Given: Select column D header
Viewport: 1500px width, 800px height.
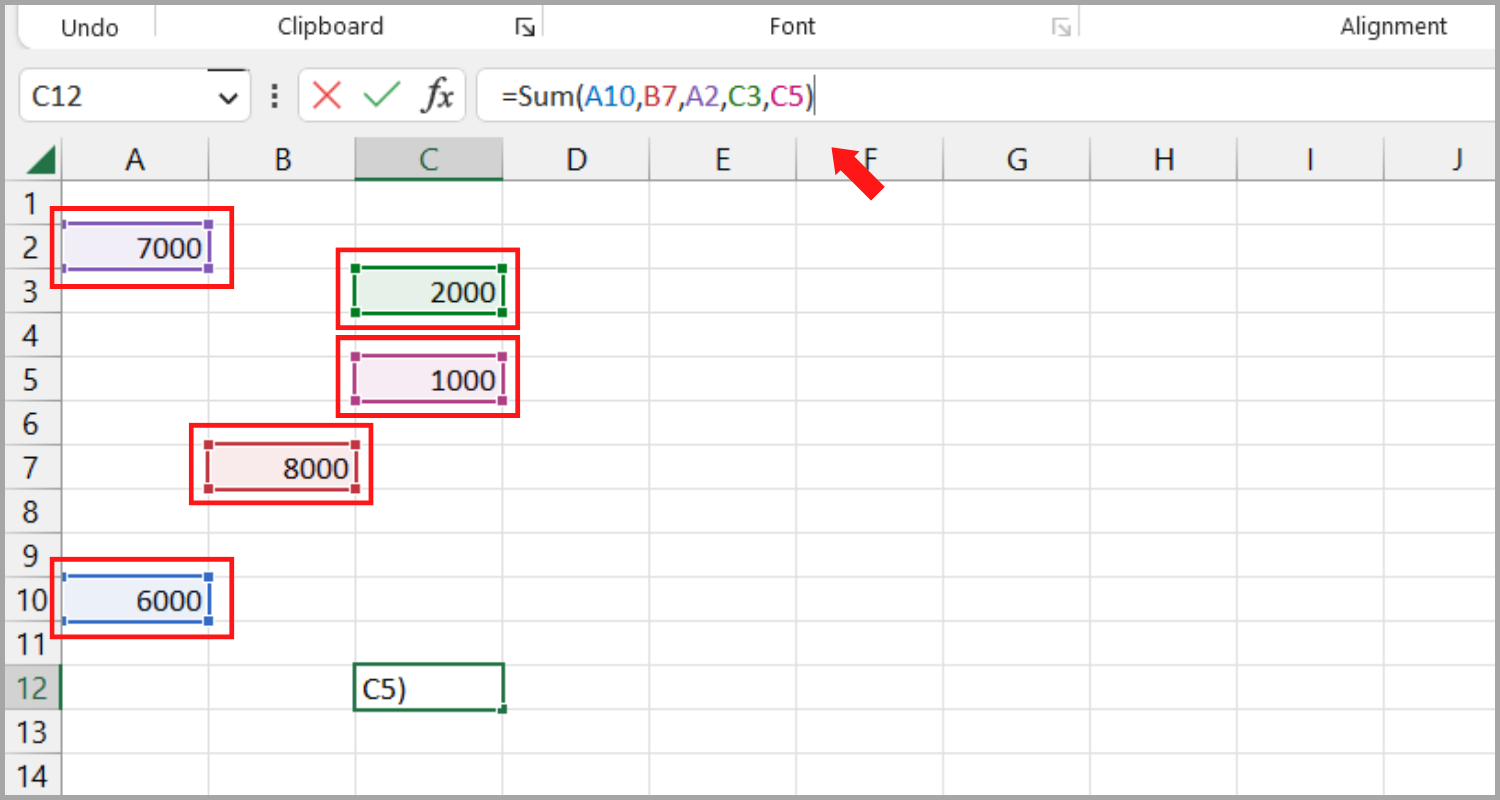Looking at the screenshot, I should [x=576, y=159].
